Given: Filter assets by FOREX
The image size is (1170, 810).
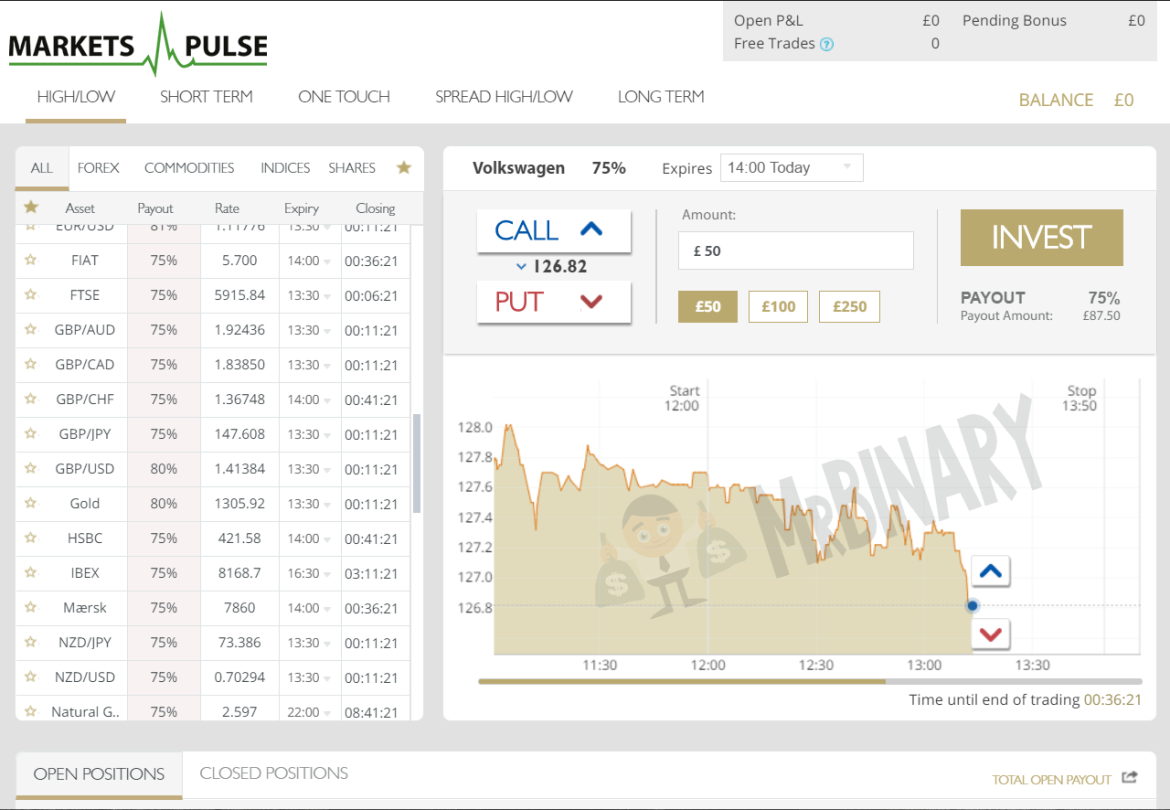Looking at the screenshot, I should (98, 168).
